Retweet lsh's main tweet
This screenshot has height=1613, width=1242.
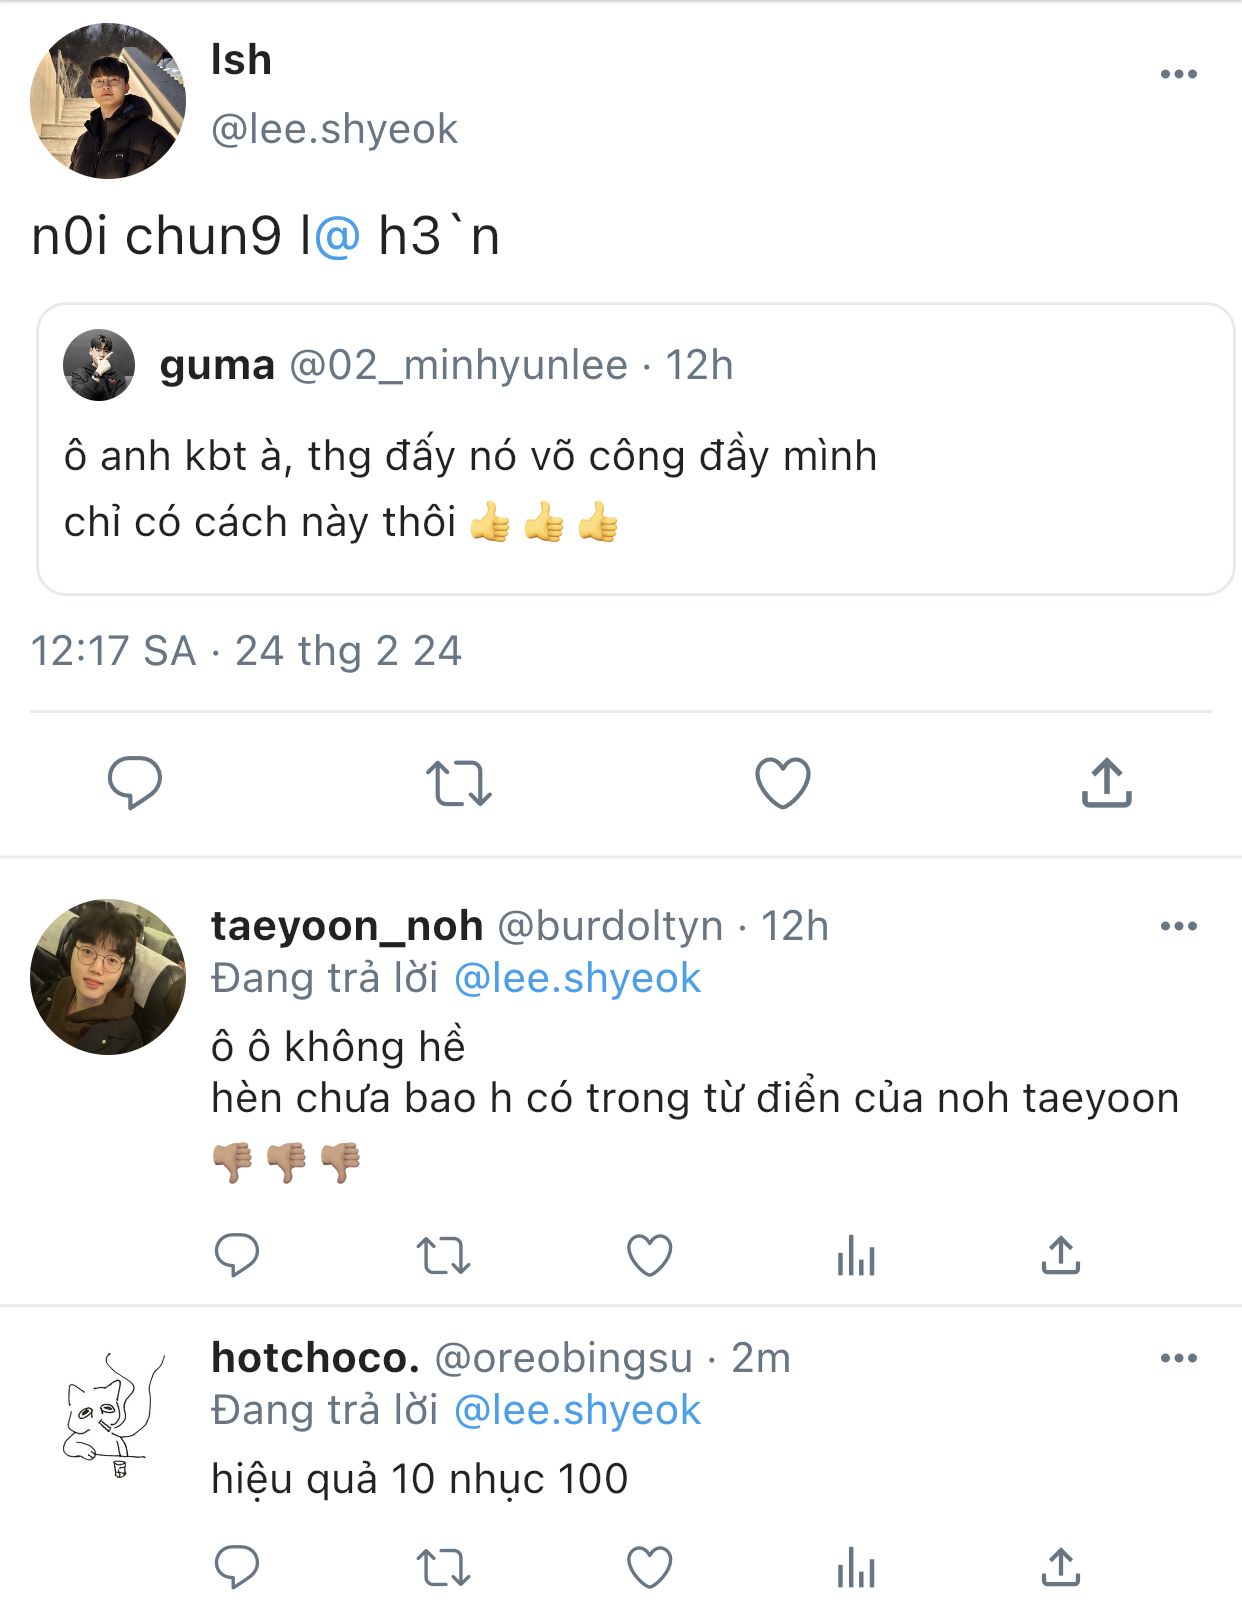click(459, 783)
